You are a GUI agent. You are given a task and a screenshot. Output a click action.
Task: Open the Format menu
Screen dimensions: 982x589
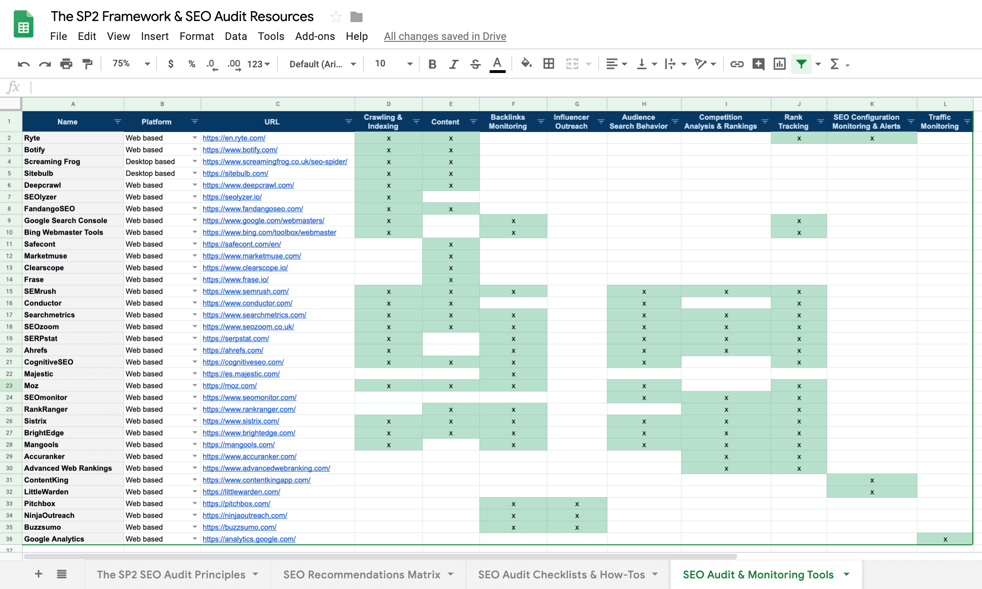point(197,36)
